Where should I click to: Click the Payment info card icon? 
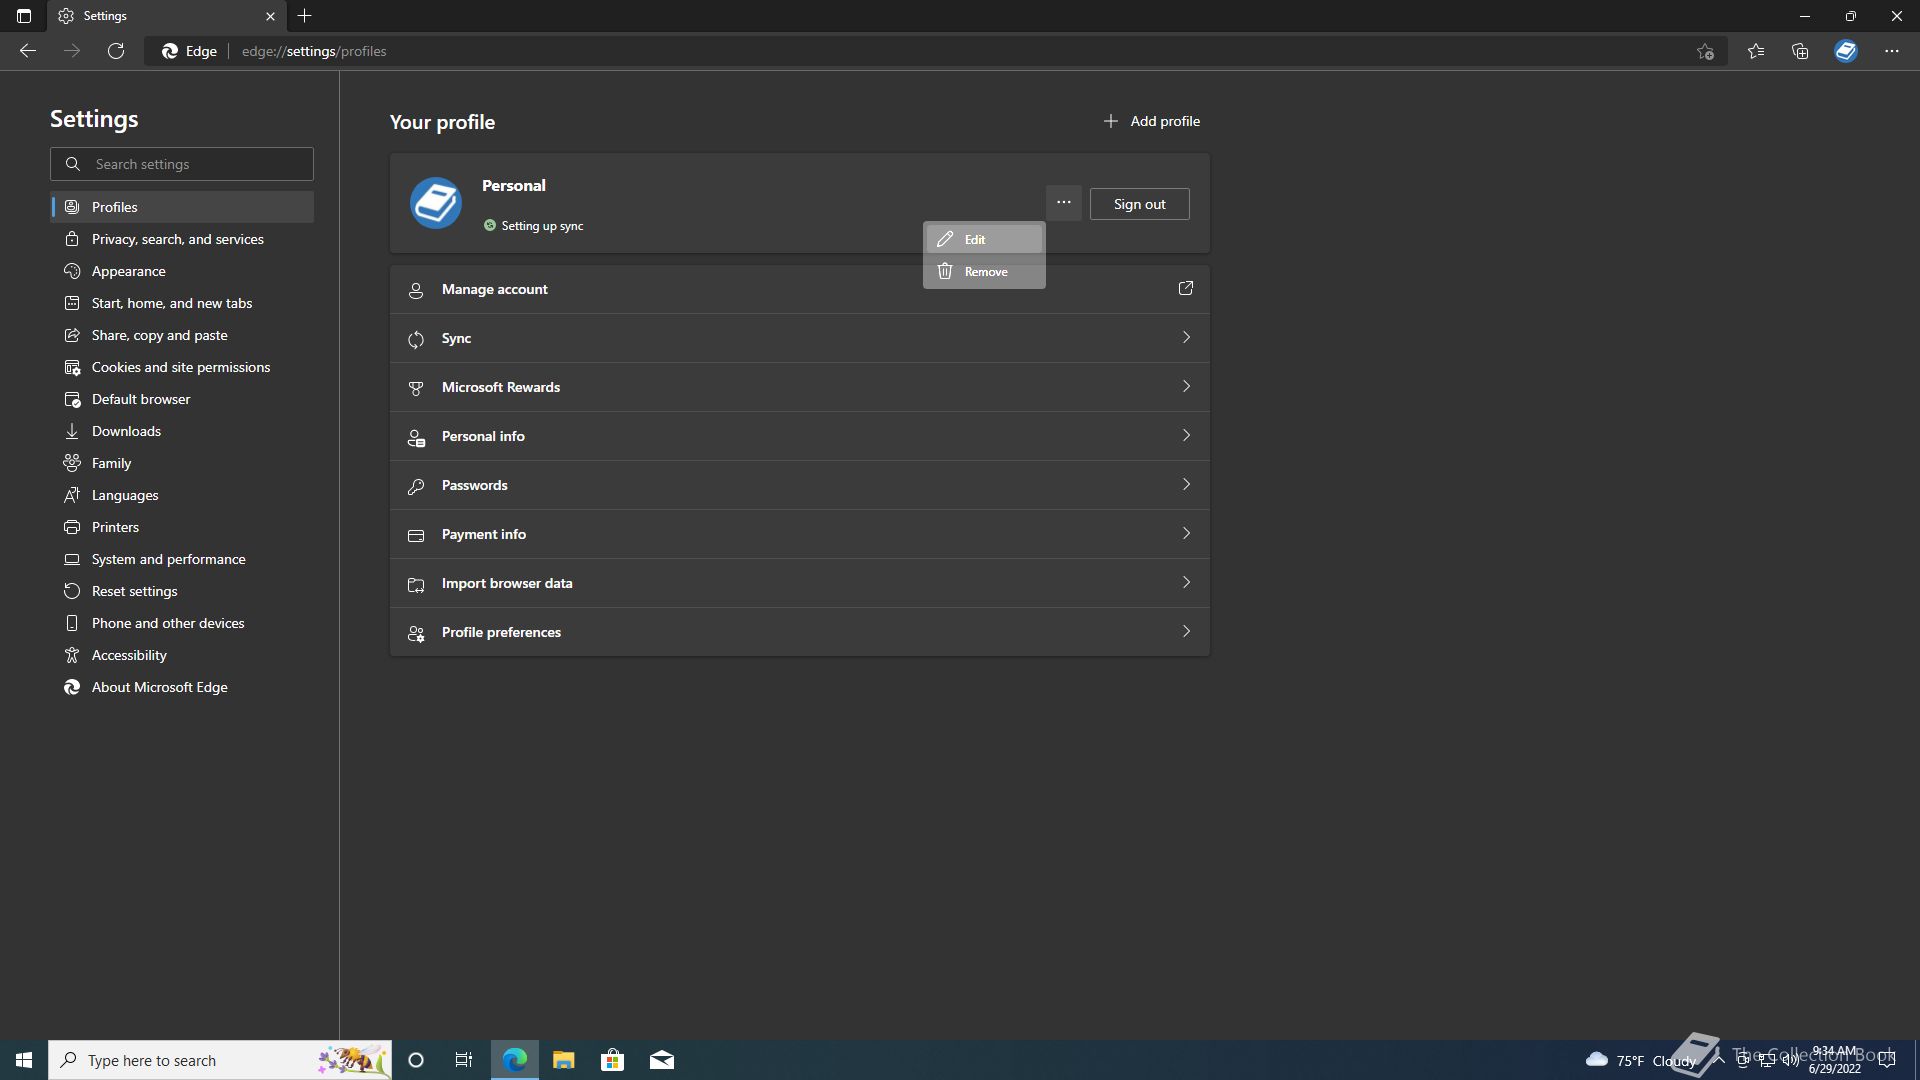[x=416, y=535]
